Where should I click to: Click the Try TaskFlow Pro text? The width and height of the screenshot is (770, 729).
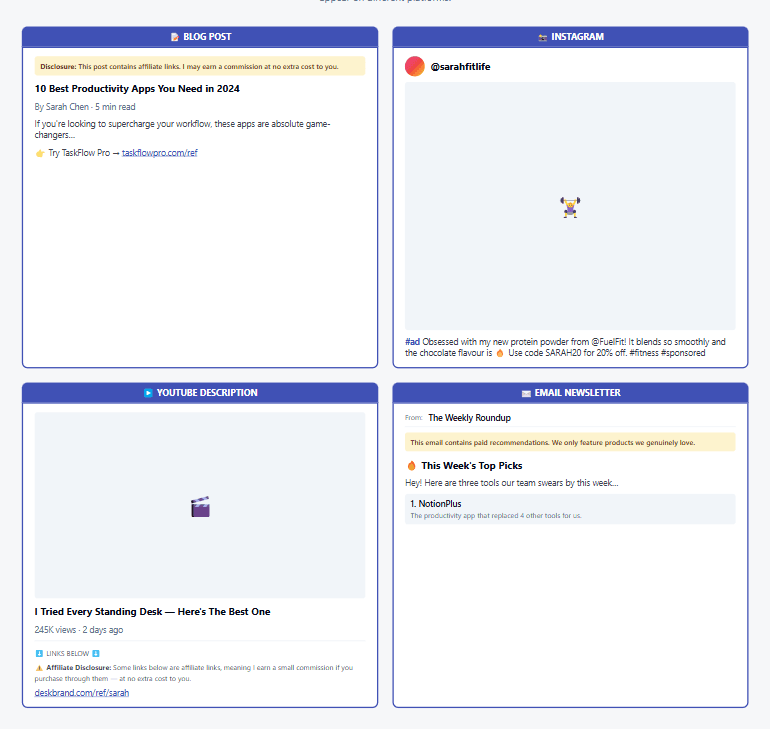(79, 153)
